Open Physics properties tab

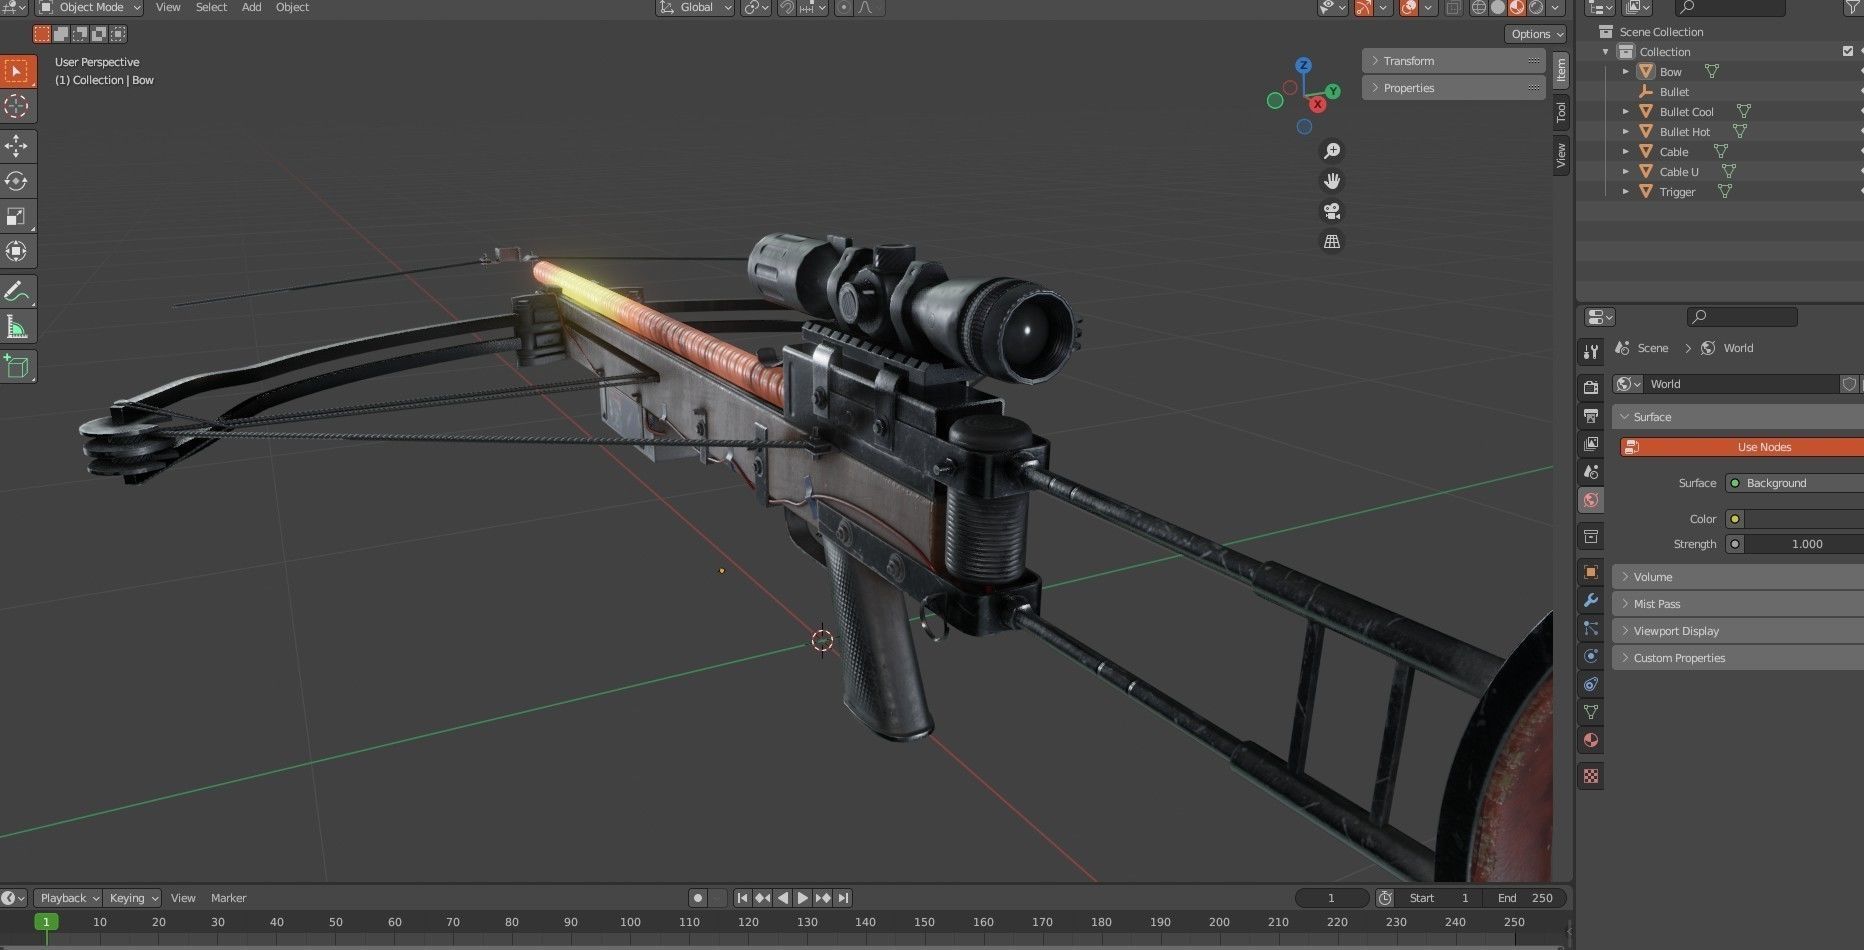coord(1591,656)
